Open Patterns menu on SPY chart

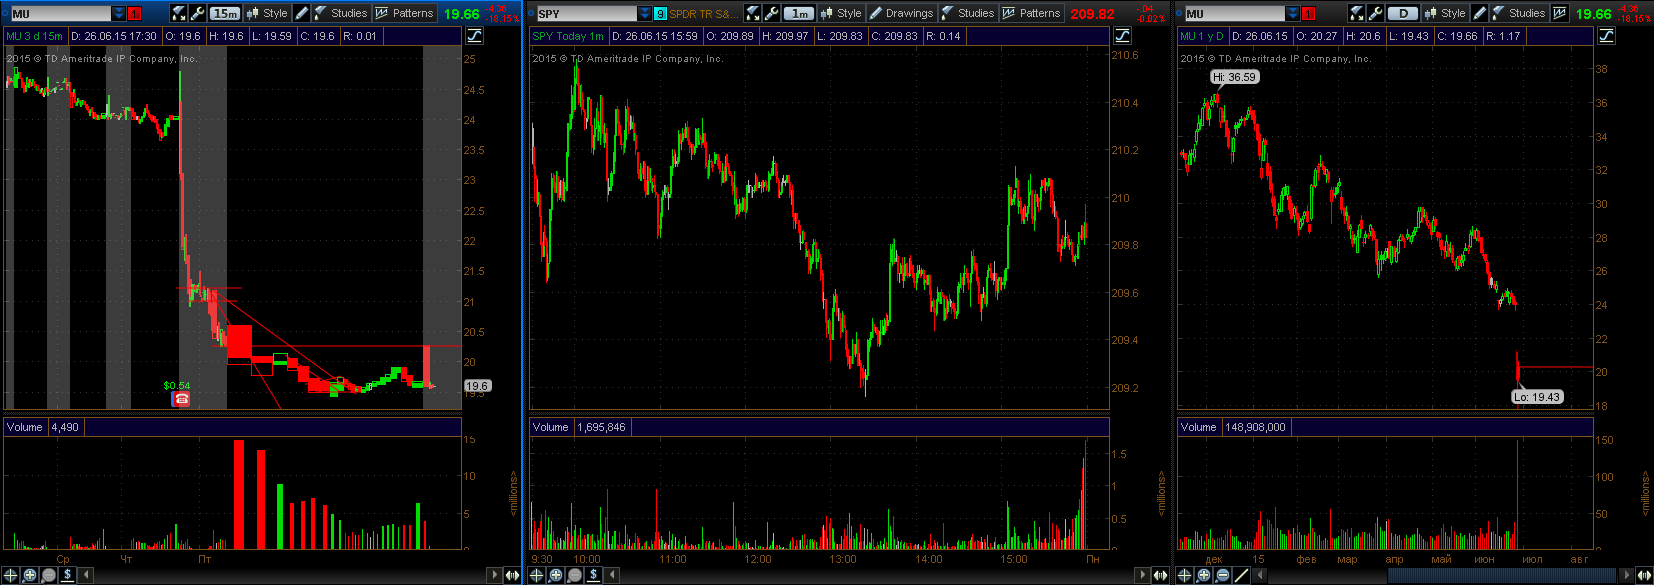pos(1031,13)
